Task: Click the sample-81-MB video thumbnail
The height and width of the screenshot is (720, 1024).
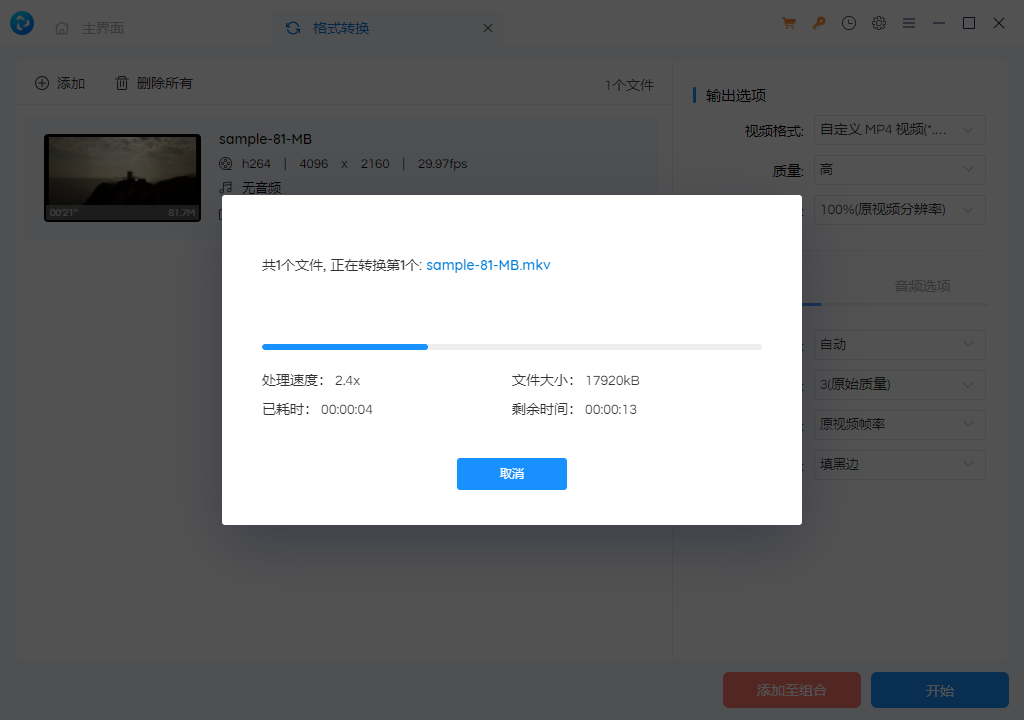Action: tap(122, 177)
